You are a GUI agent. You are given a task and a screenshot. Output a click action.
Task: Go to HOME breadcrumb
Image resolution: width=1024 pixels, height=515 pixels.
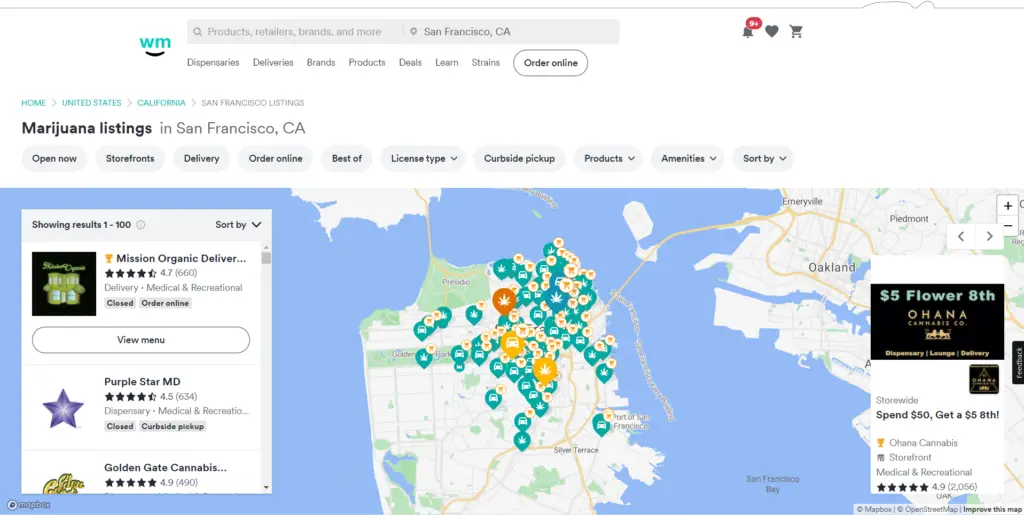point(34,103)
